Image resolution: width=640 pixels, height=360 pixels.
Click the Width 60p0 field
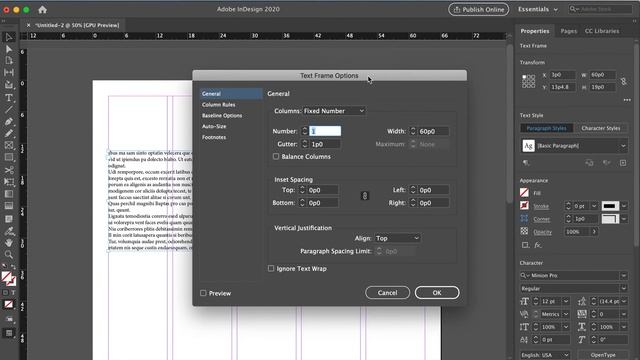[x=433, y=131]
